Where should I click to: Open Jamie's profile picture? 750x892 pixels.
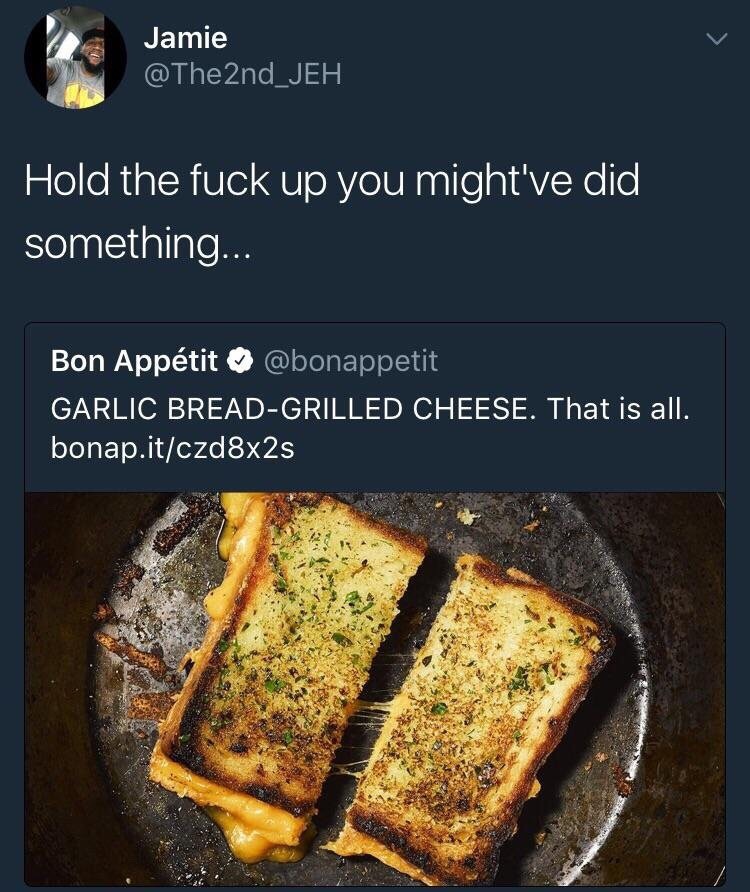[75, 57]
